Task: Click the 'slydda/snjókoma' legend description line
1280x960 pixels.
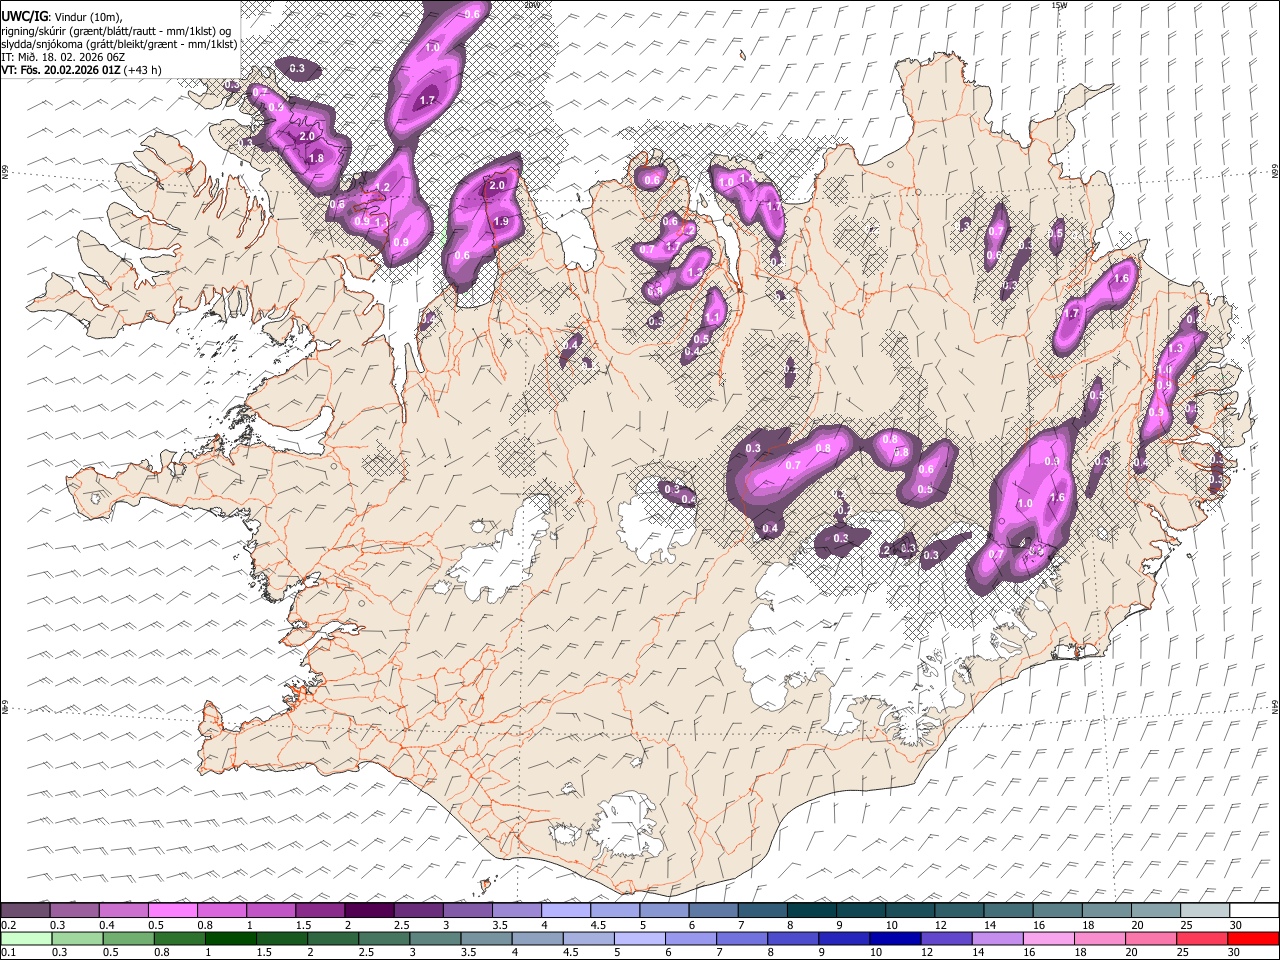Action: (x=119, y=44)
